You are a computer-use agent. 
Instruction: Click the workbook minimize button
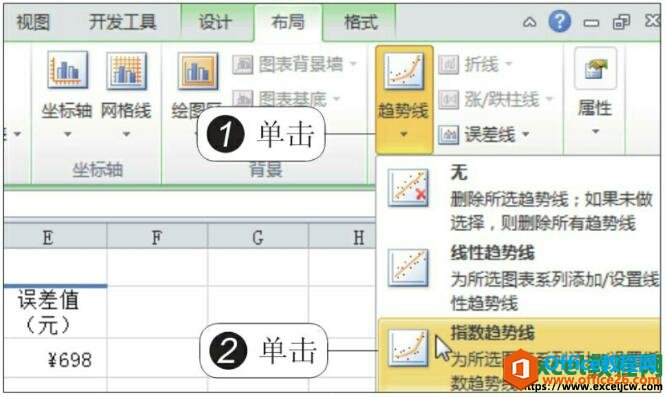591,23
